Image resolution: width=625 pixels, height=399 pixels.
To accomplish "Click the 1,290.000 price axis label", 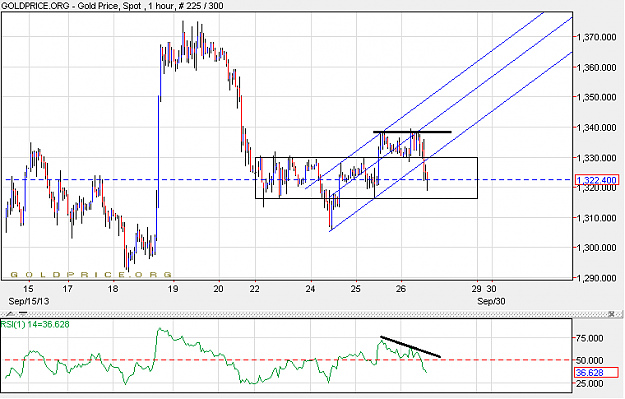I will (597, 278).
